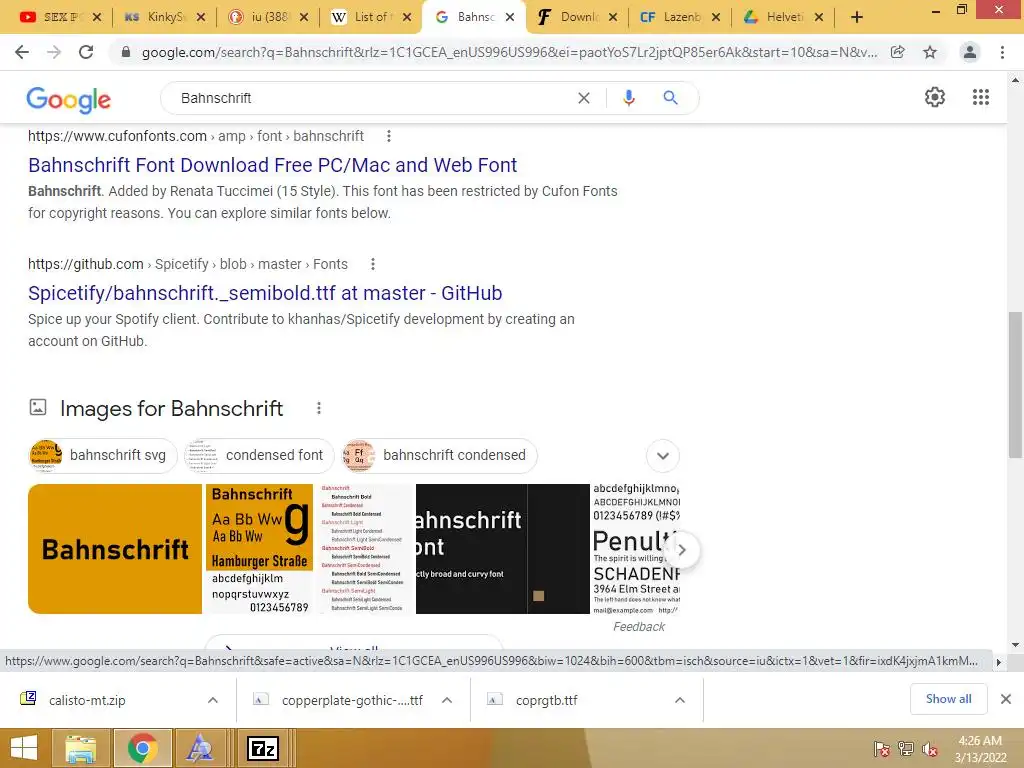Screen dimensions: 1024x768
Task: Expand more image filter chips
Action: (663, 456)
